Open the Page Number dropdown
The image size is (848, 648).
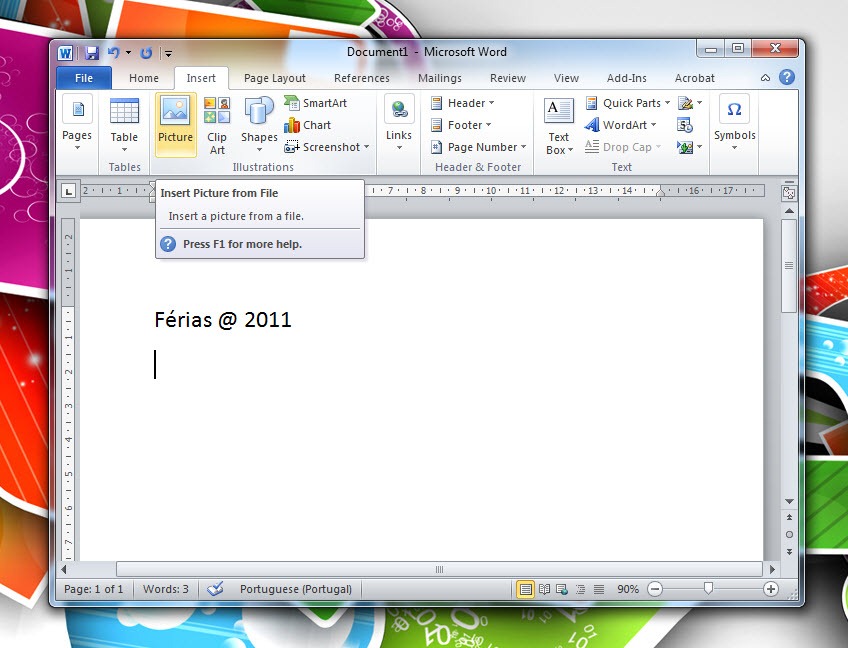click(478, 147)
